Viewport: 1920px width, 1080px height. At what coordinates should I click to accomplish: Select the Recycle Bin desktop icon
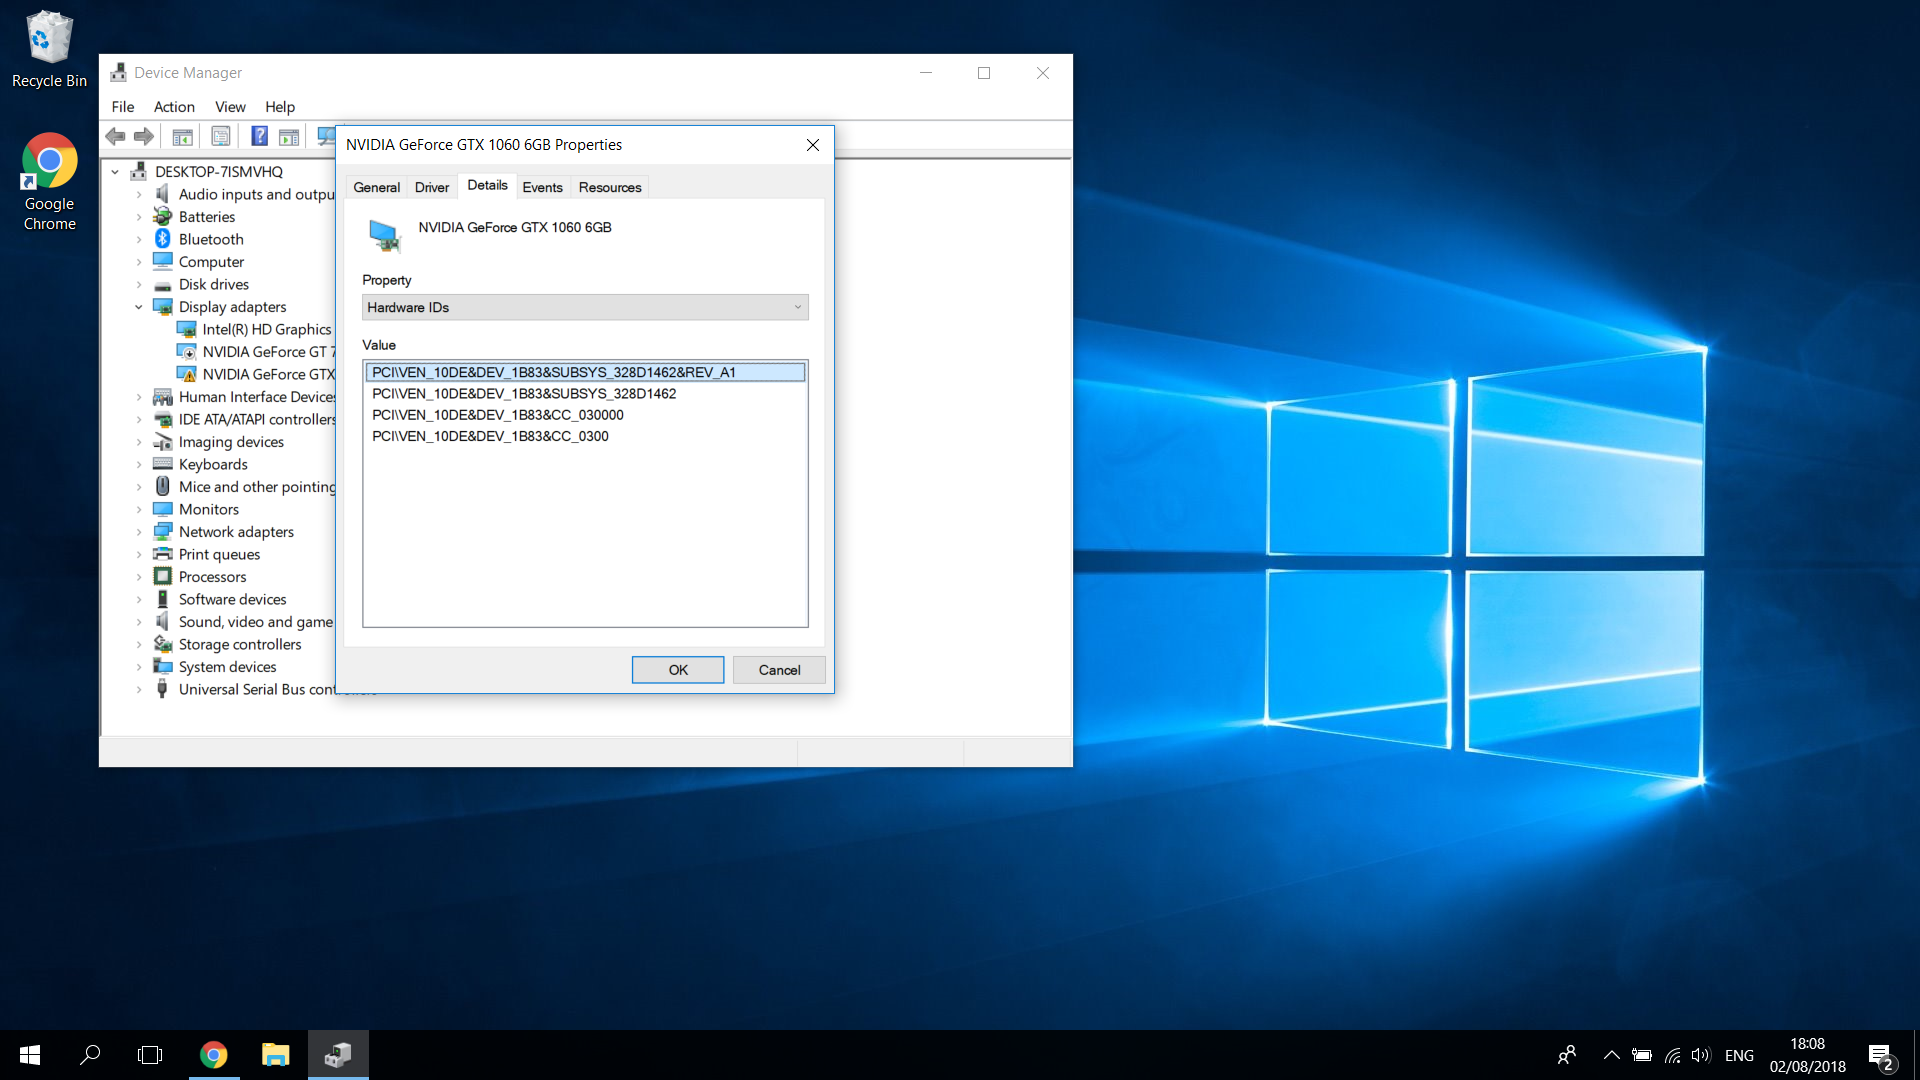coord(49,49)
